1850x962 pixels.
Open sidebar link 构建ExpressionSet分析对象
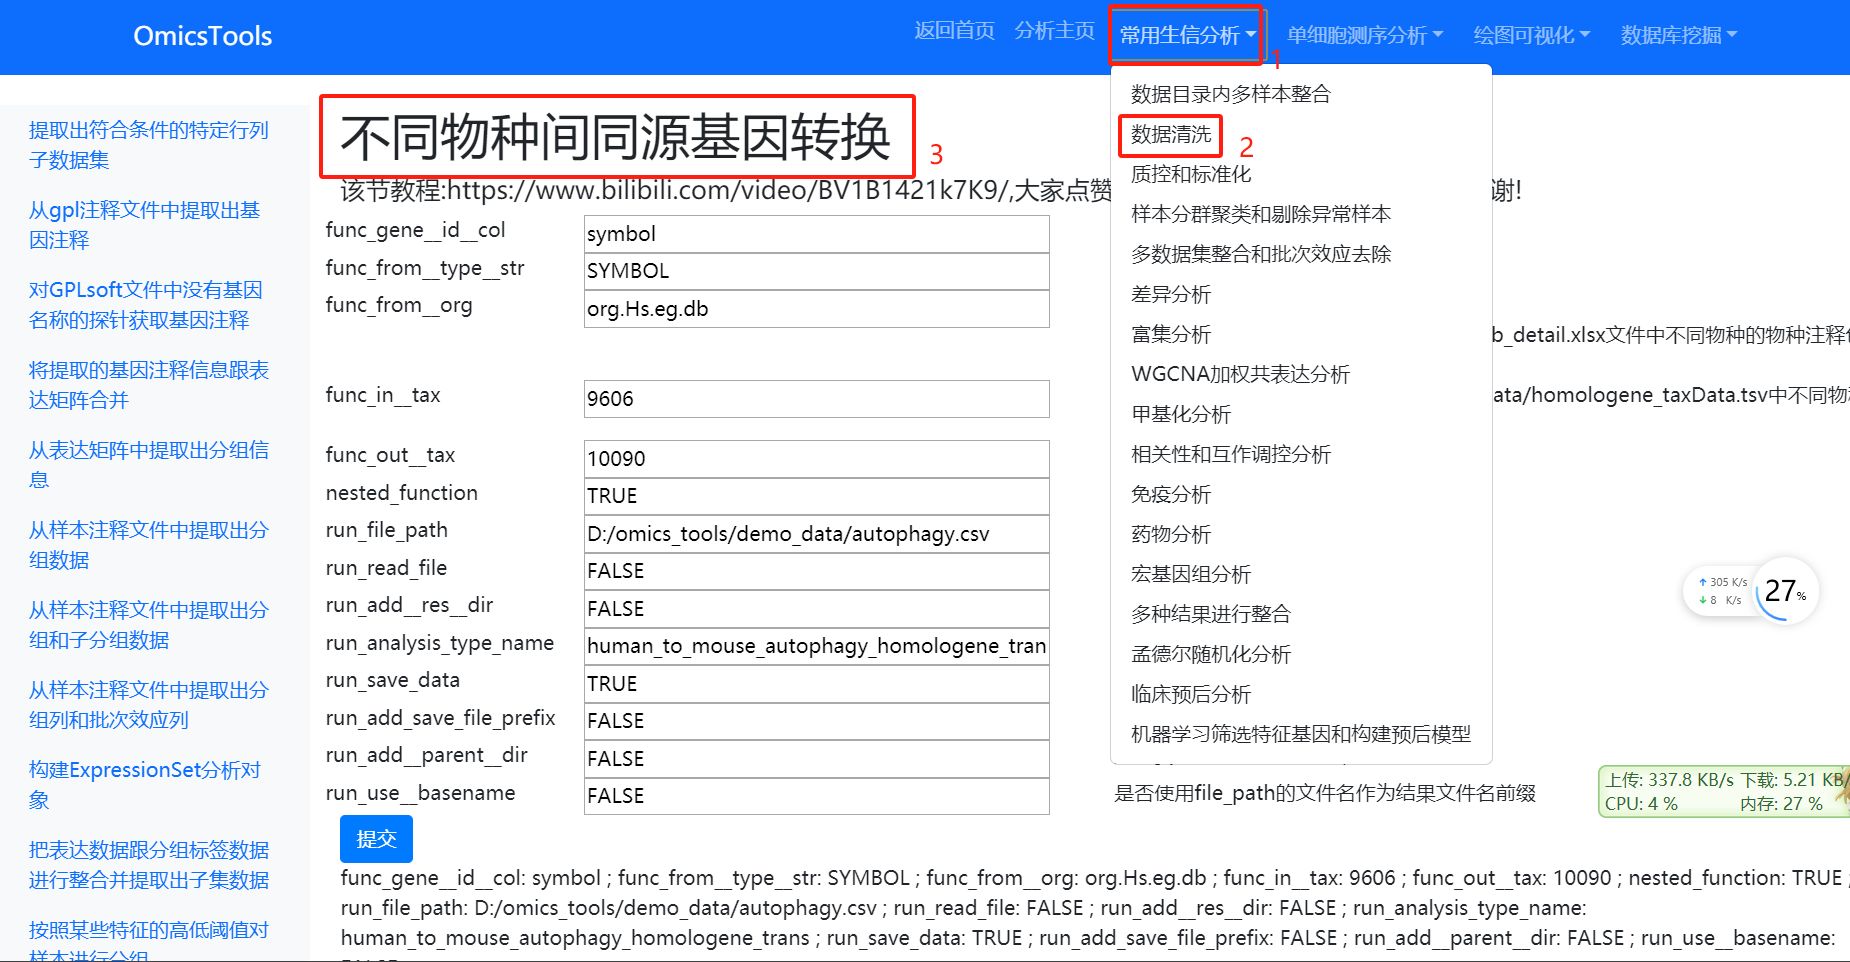[145, 785]
